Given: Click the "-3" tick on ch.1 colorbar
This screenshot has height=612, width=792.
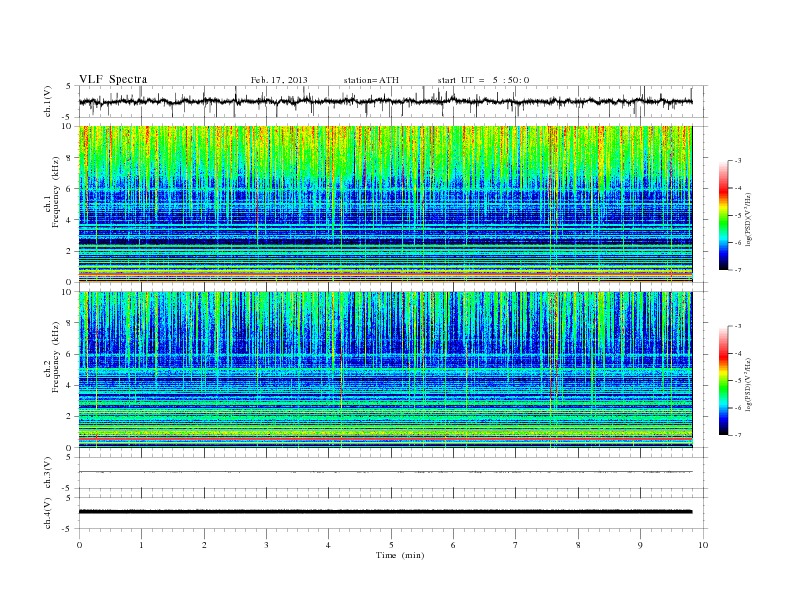Looking at the screenshot, I should click(x=737, y=161).
